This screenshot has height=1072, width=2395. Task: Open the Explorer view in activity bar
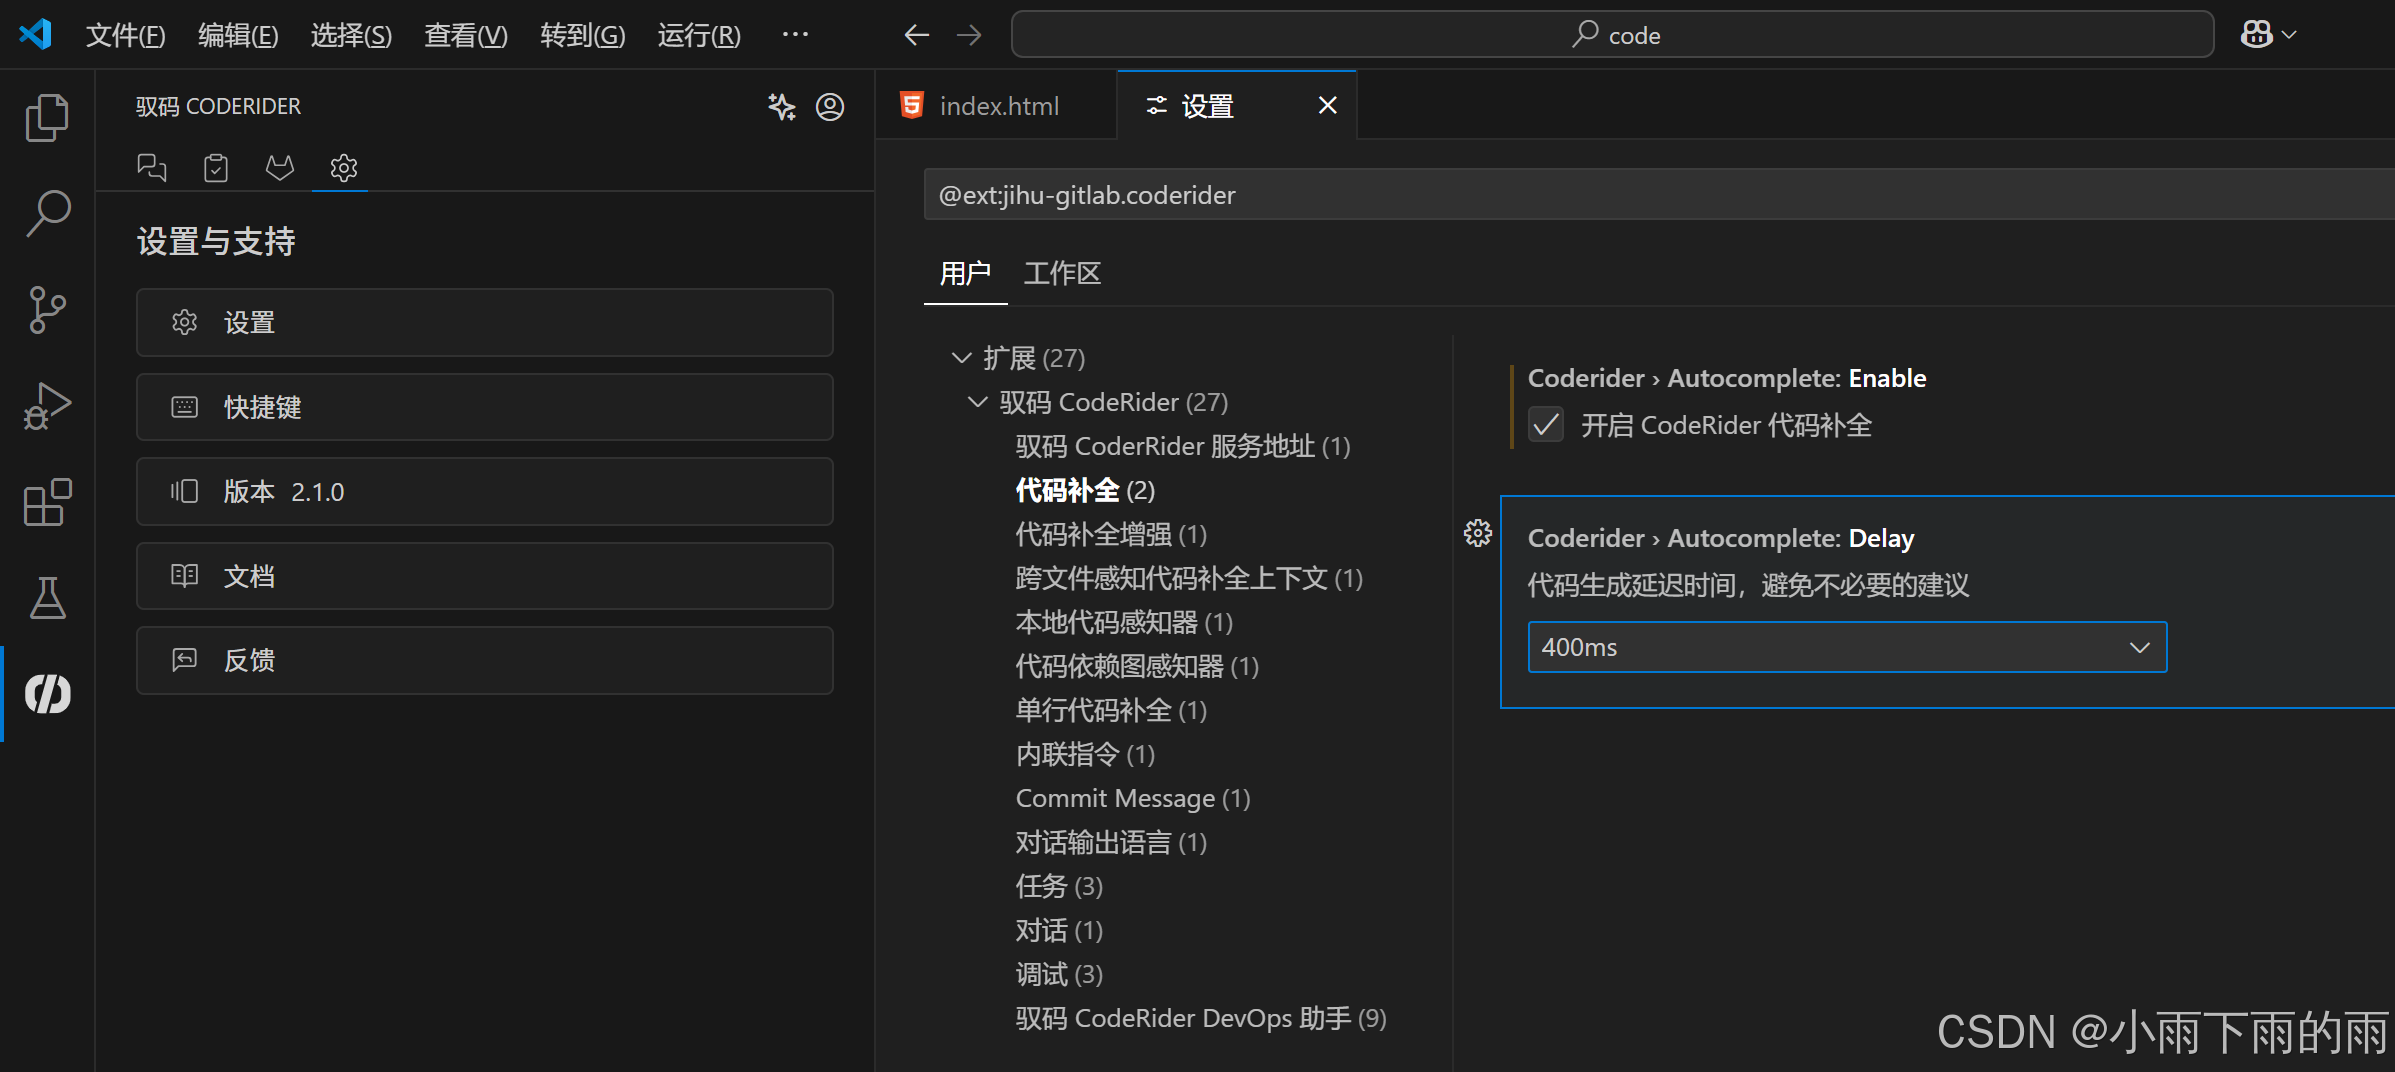pos(47,118)
